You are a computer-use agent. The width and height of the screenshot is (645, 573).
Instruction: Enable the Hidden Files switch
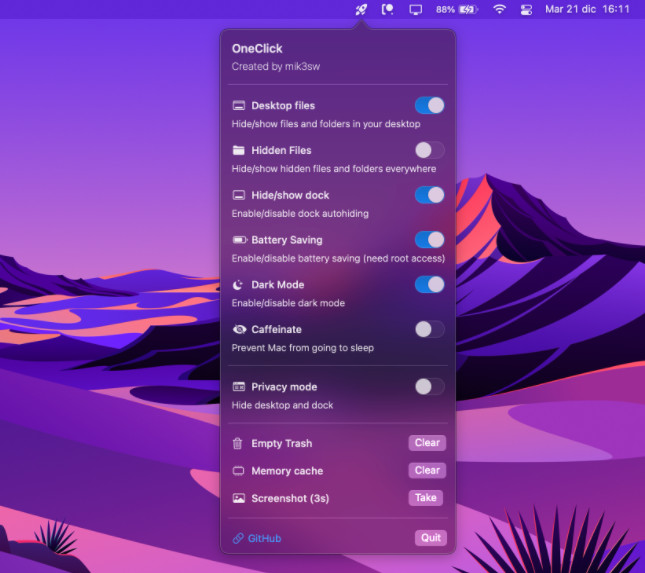click(x=429, y=151)
